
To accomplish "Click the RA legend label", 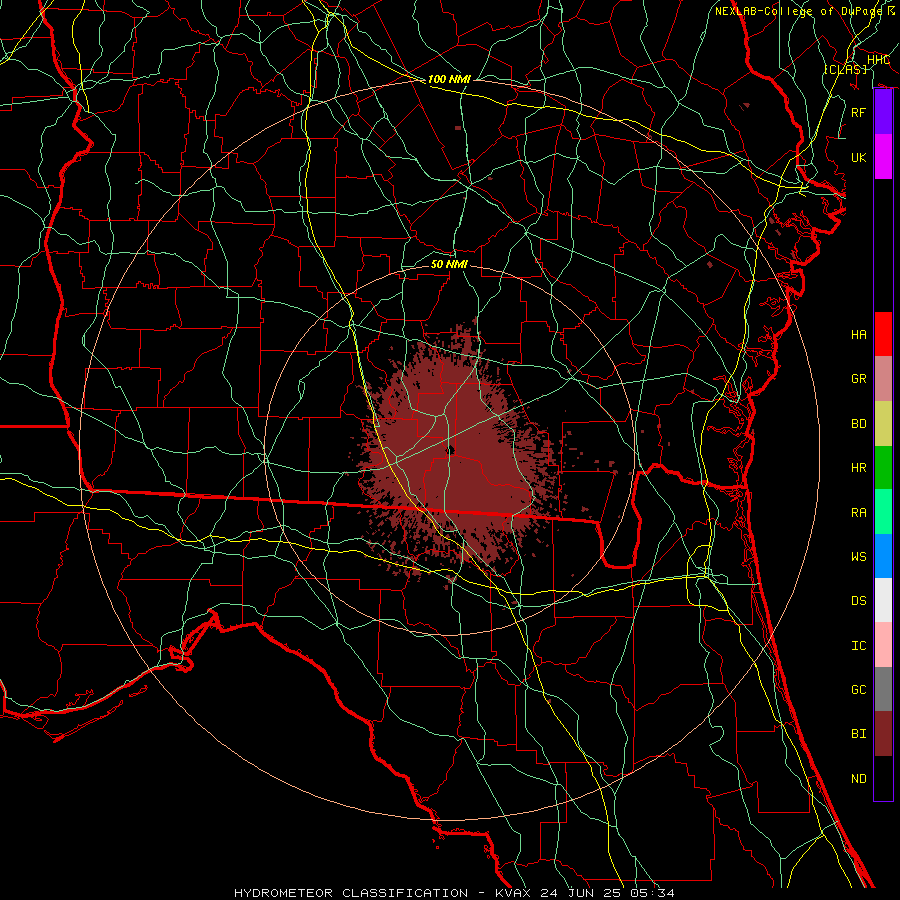I will (x=858, y=512).
